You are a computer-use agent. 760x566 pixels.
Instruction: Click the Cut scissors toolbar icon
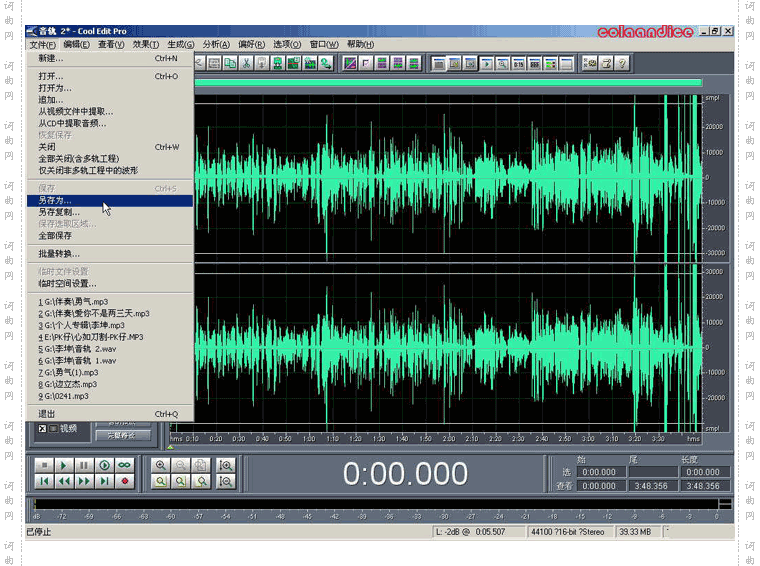246,63
